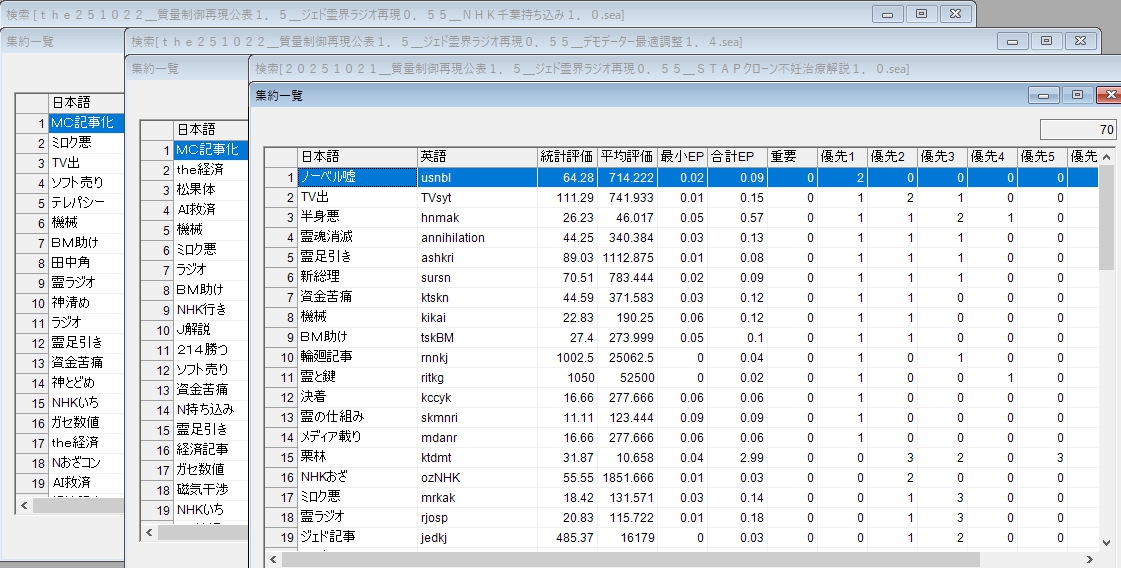Click the 平均評価 column header
The height and width of the screenshot is (568, 1121).
click(x=626, y=157)
